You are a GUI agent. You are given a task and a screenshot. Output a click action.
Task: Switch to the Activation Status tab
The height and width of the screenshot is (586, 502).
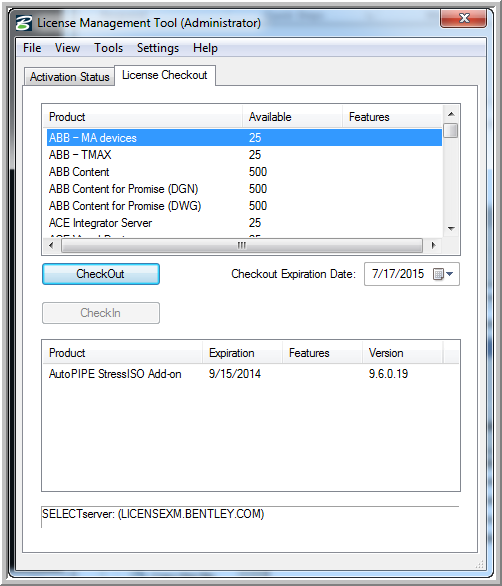point(70,77)
